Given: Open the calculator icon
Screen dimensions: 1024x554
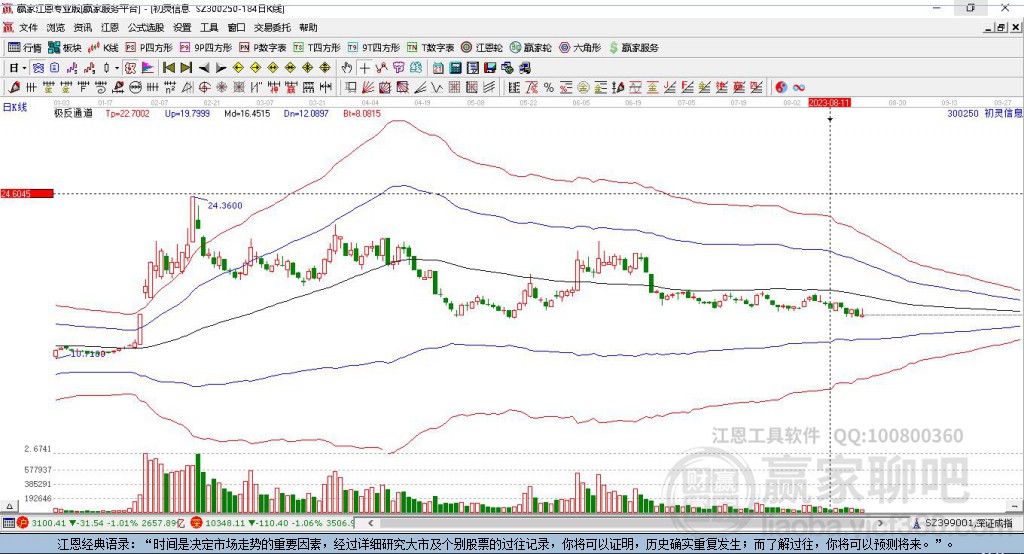Looking at the screenshot, I should [455, 68].
